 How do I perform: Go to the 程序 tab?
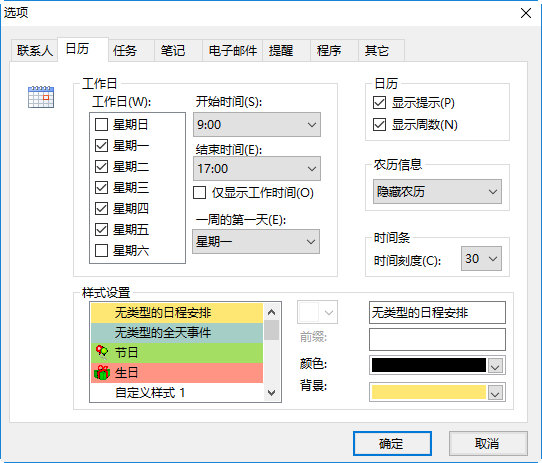click(334, 50)
